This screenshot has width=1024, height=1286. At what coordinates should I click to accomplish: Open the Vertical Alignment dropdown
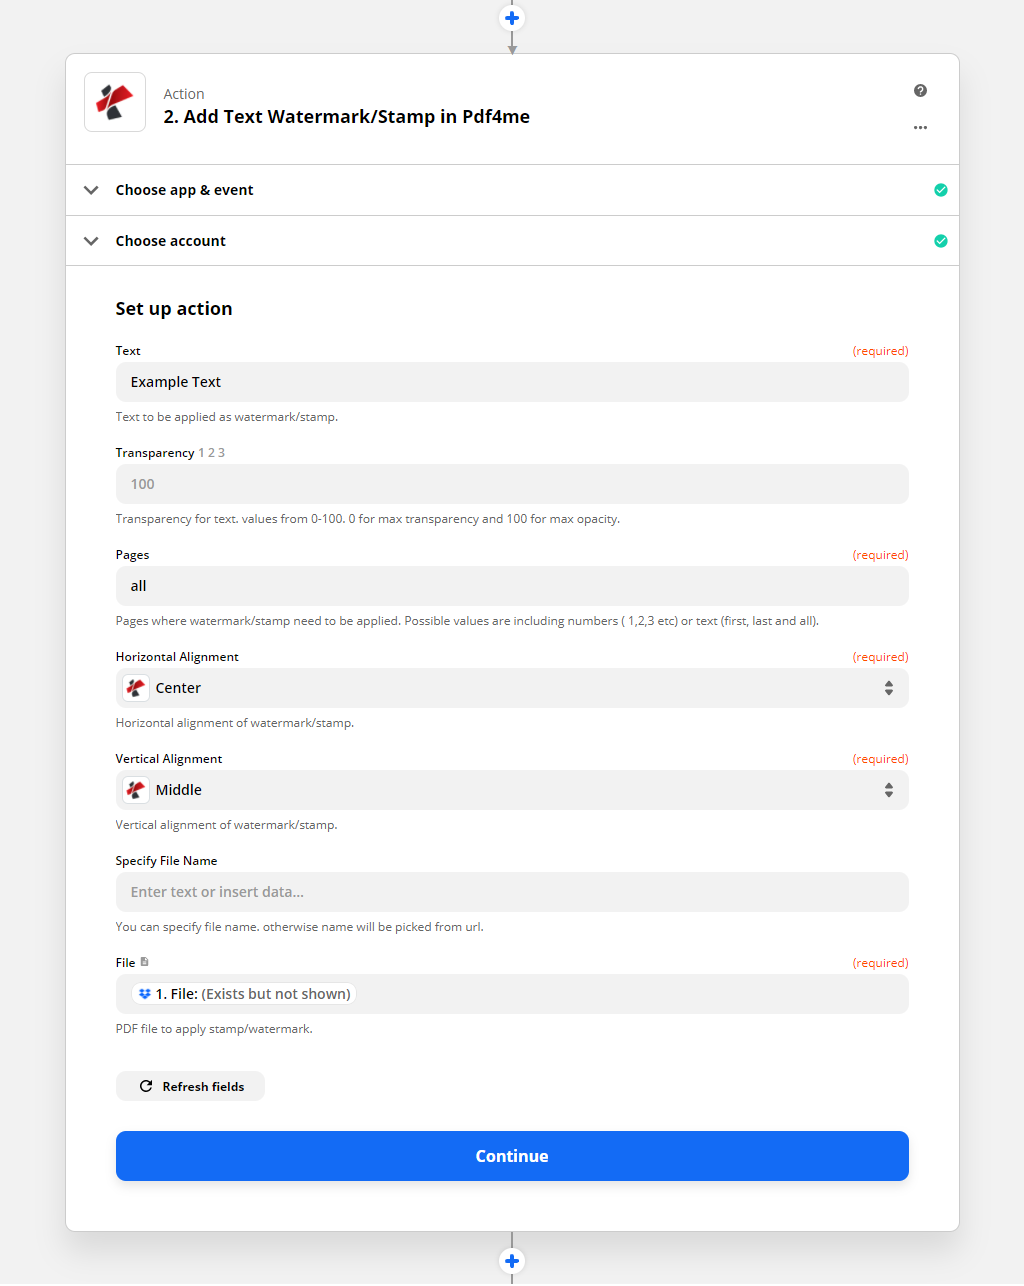[512, 790]
